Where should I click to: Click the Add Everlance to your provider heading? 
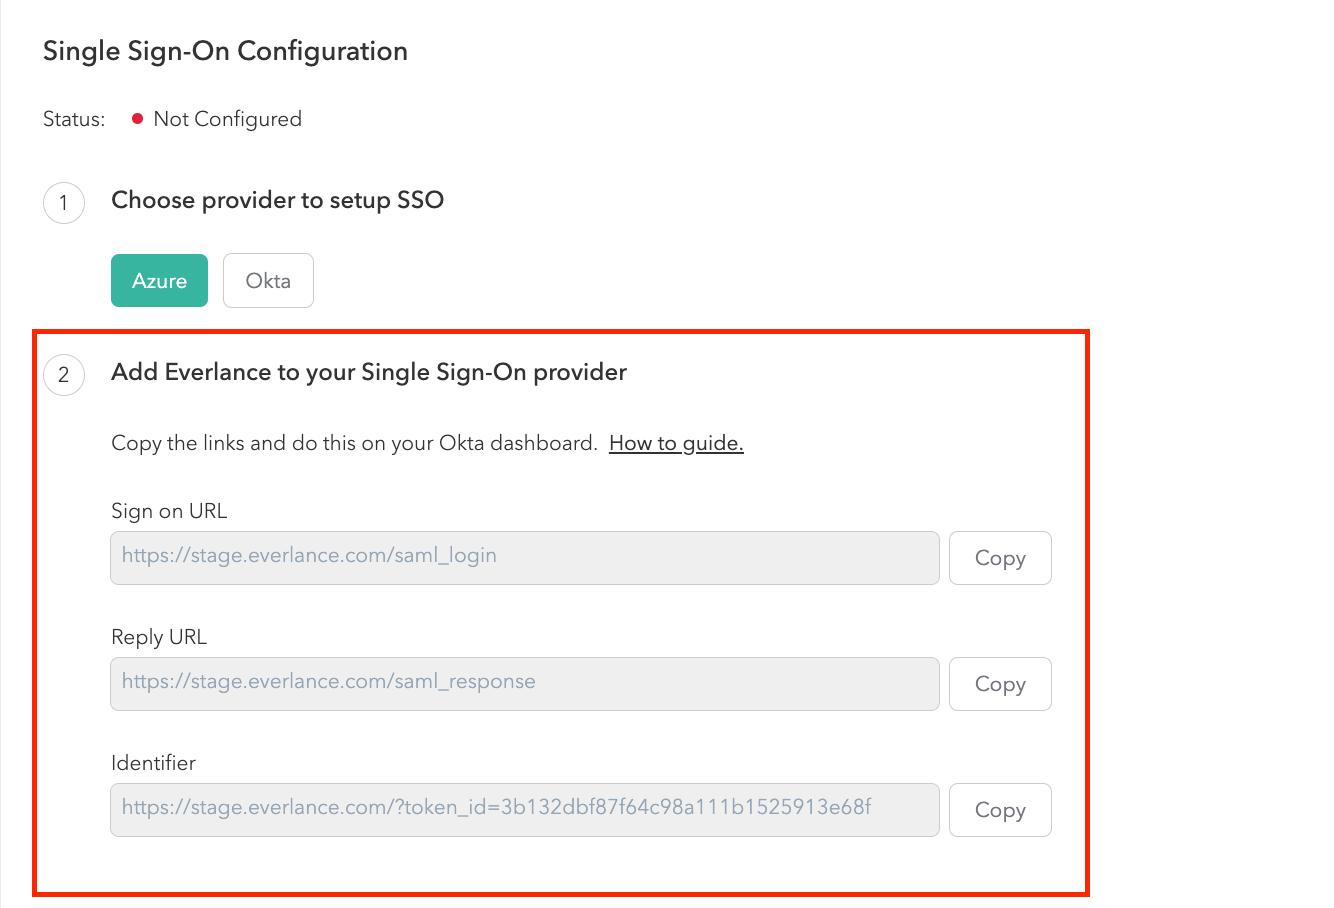click(369, 372)
